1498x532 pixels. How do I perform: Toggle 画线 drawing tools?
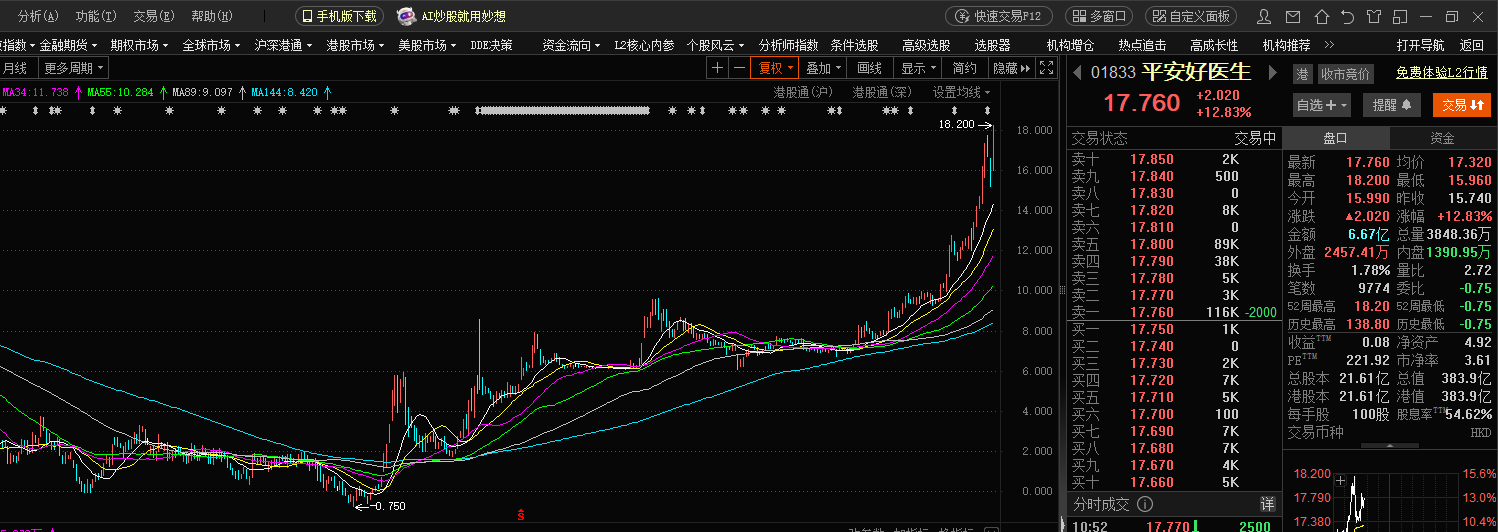[870, 68]
